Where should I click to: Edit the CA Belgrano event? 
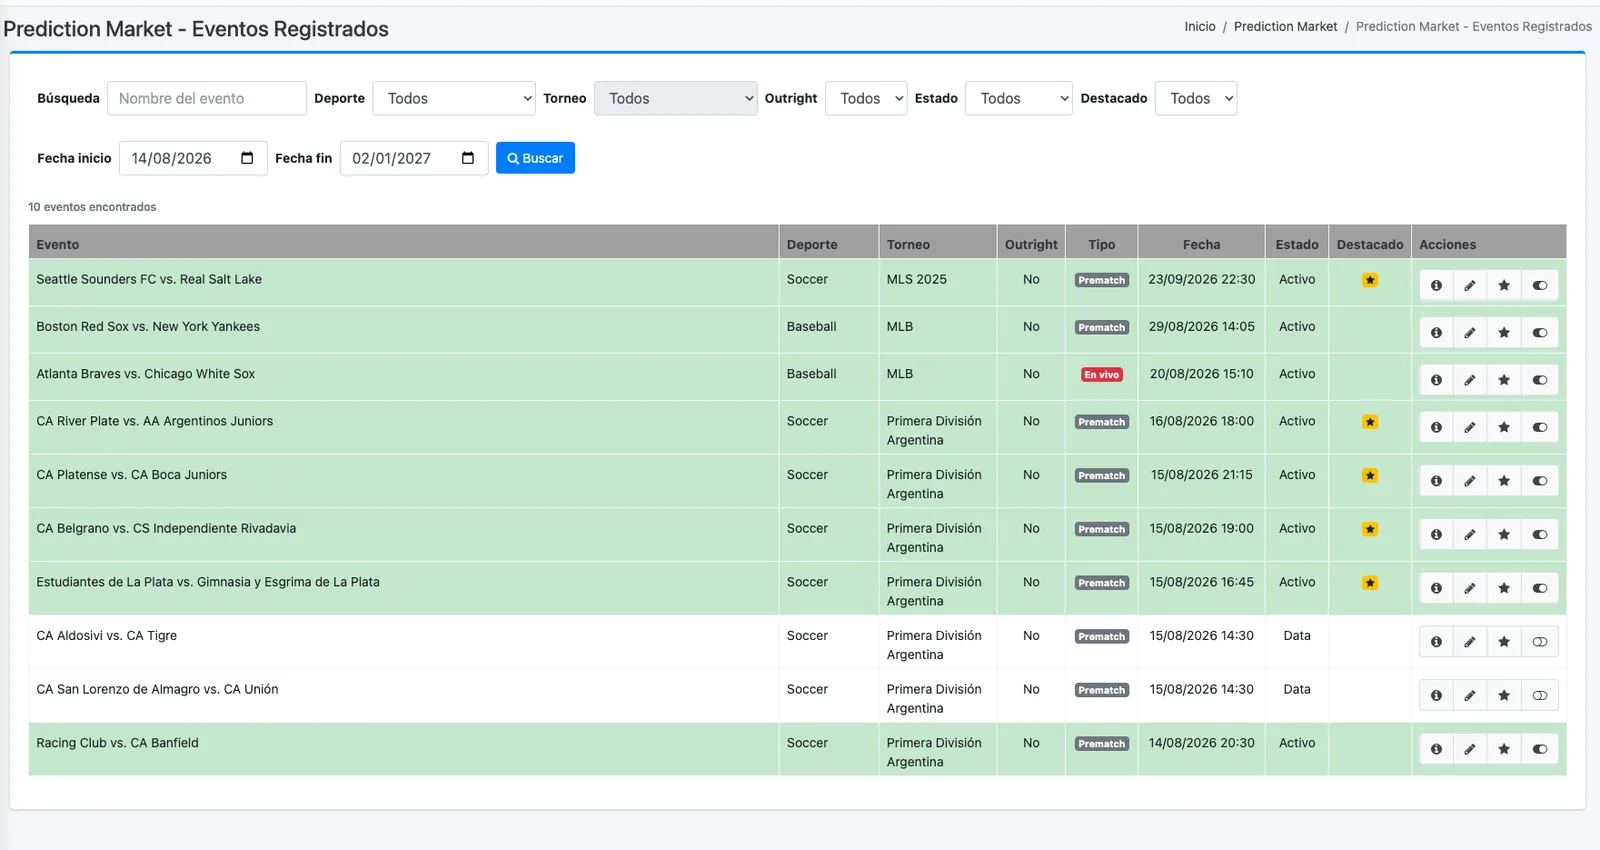click(x=1470, y=534)
